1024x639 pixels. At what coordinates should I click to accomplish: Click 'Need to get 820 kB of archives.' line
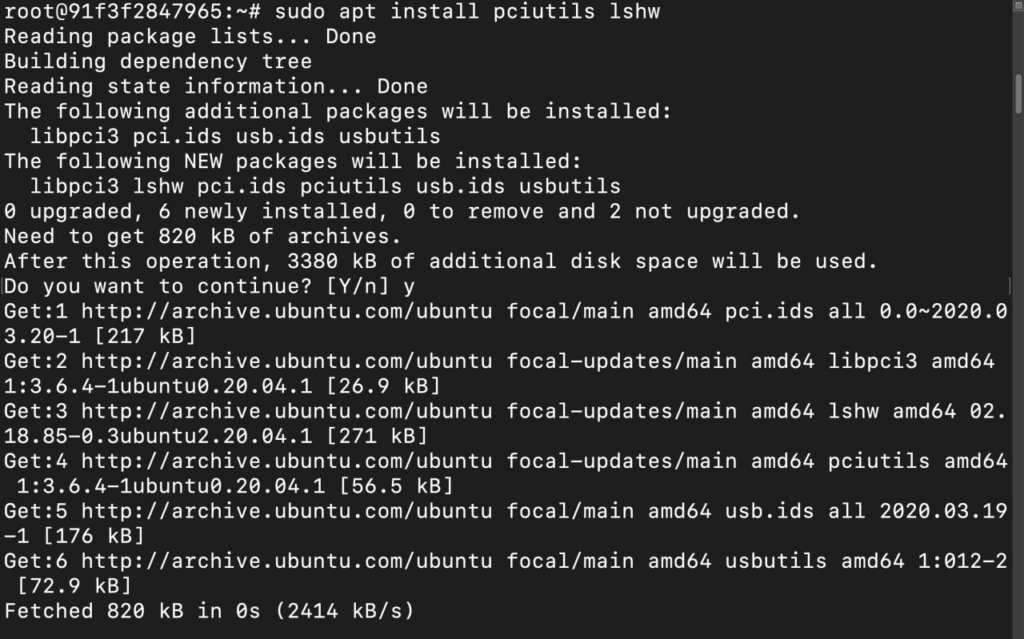point(202,236)
